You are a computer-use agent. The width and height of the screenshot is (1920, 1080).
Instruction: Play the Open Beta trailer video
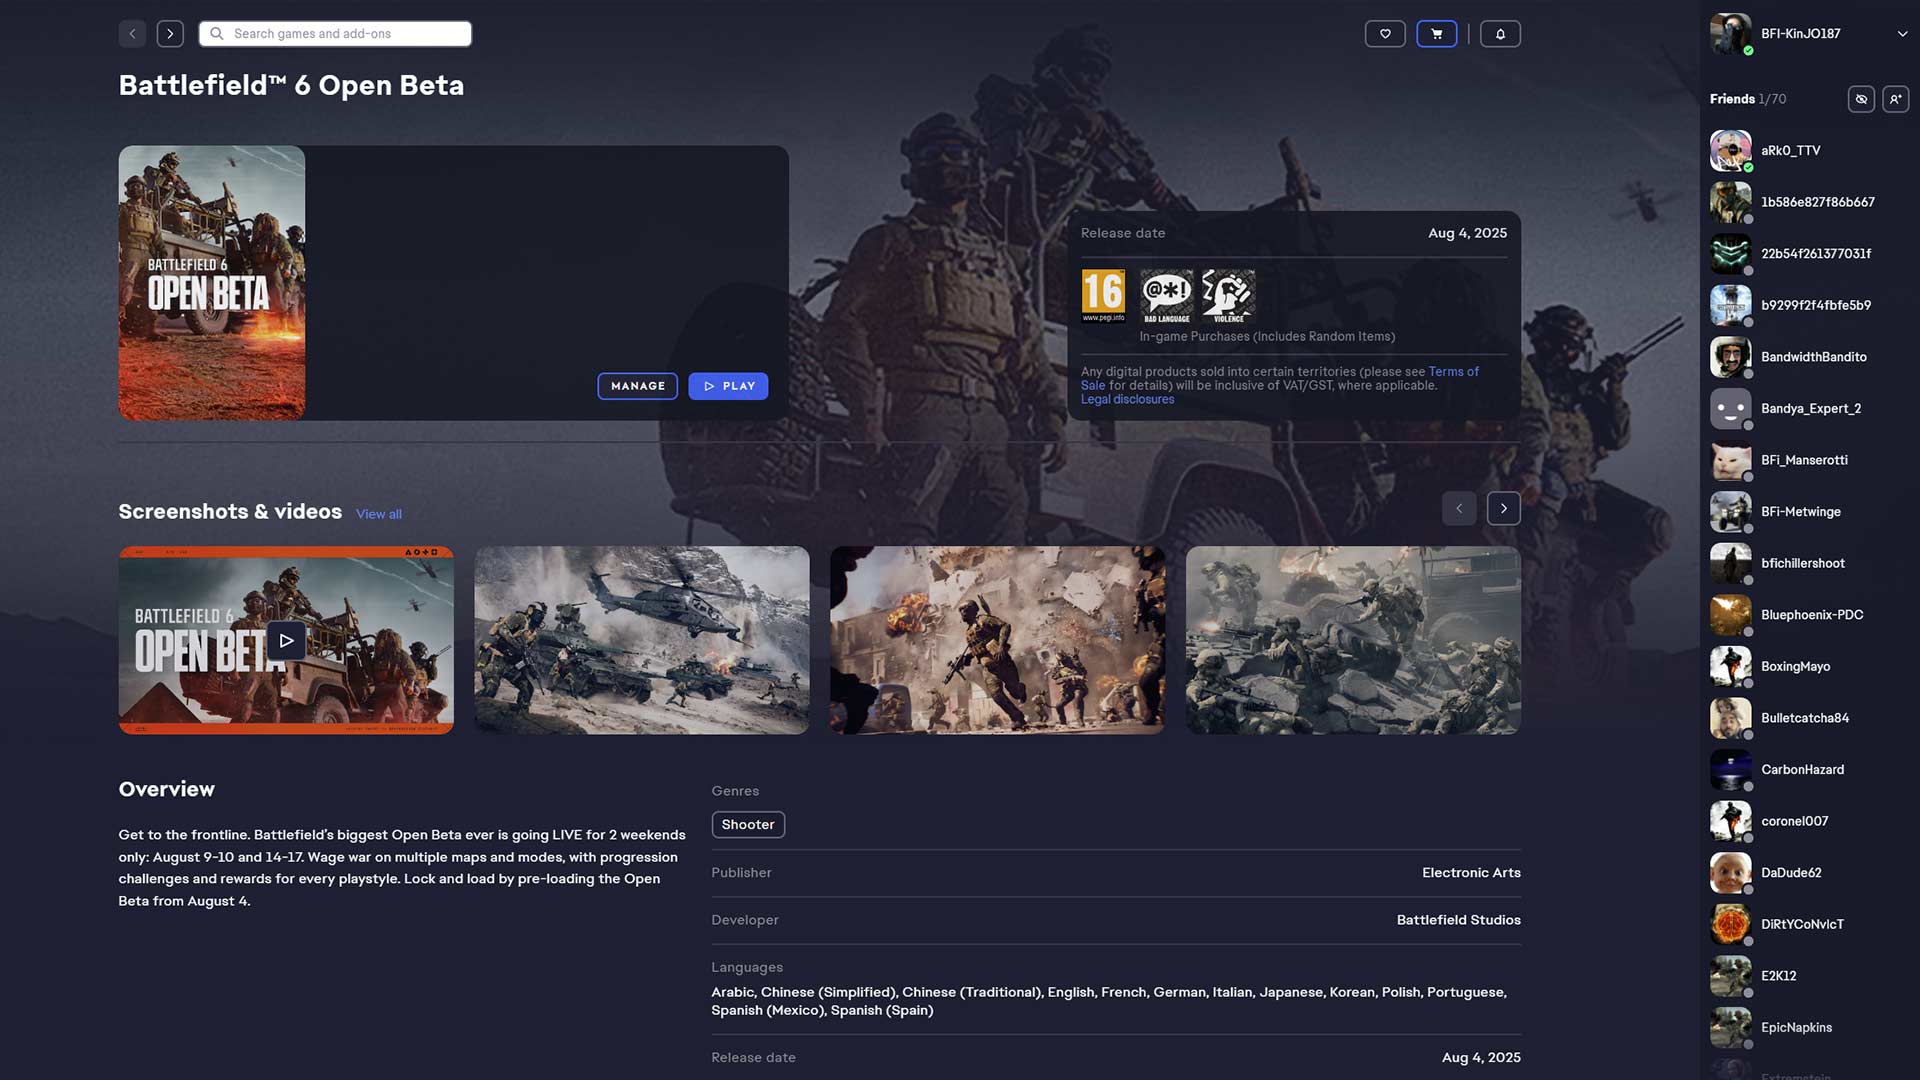pos(285,640)
